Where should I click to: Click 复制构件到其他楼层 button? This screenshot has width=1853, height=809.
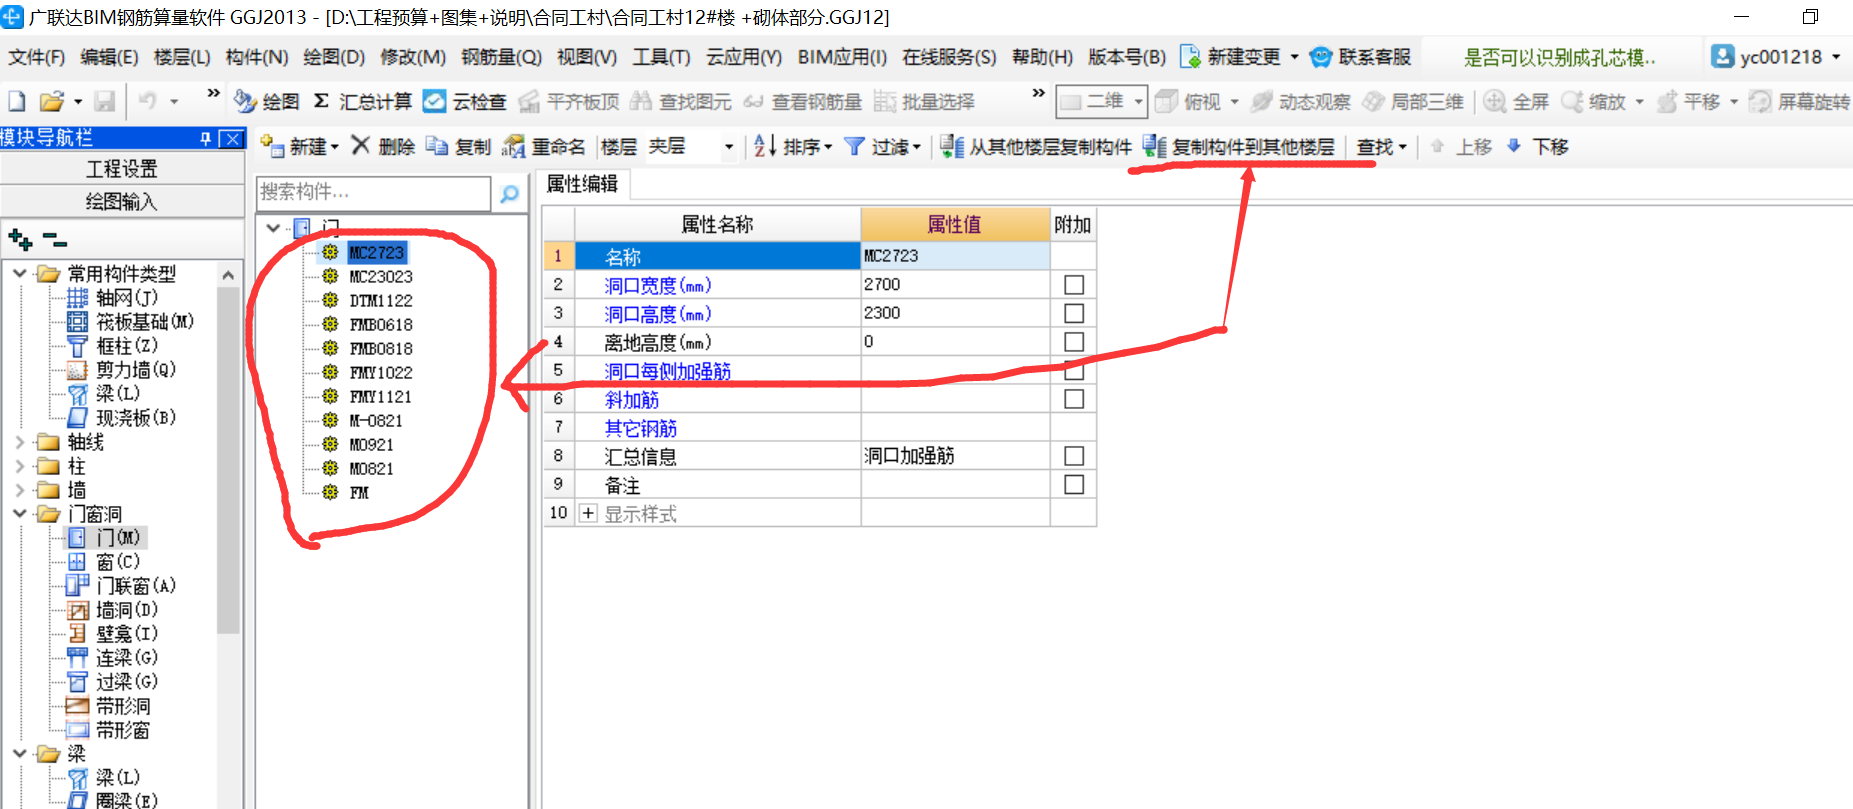[x=1239, y=147]
